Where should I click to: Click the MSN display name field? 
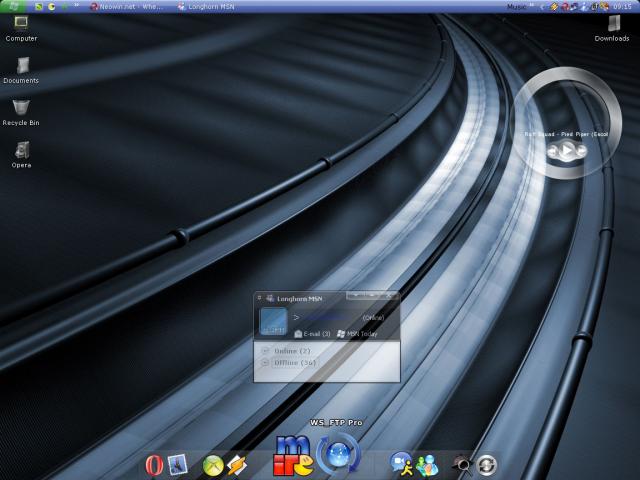coord(326,318)
